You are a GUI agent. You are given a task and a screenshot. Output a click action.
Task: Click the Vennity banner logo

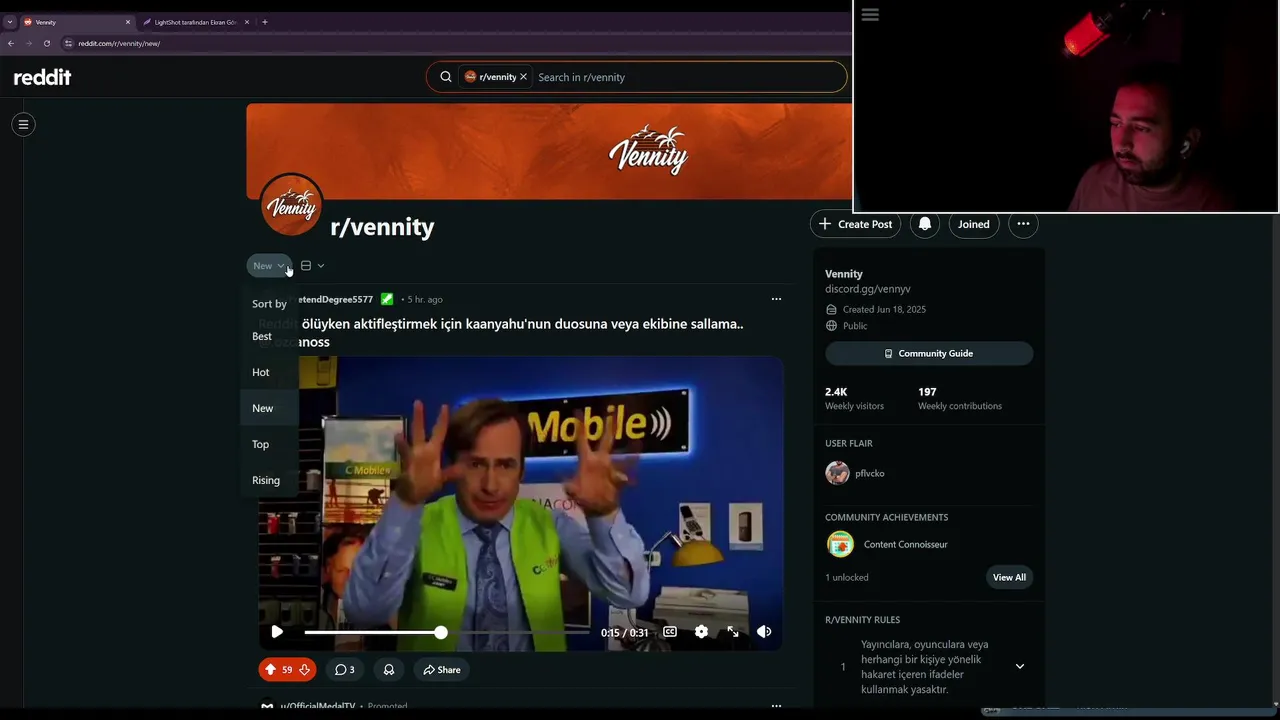648,150
